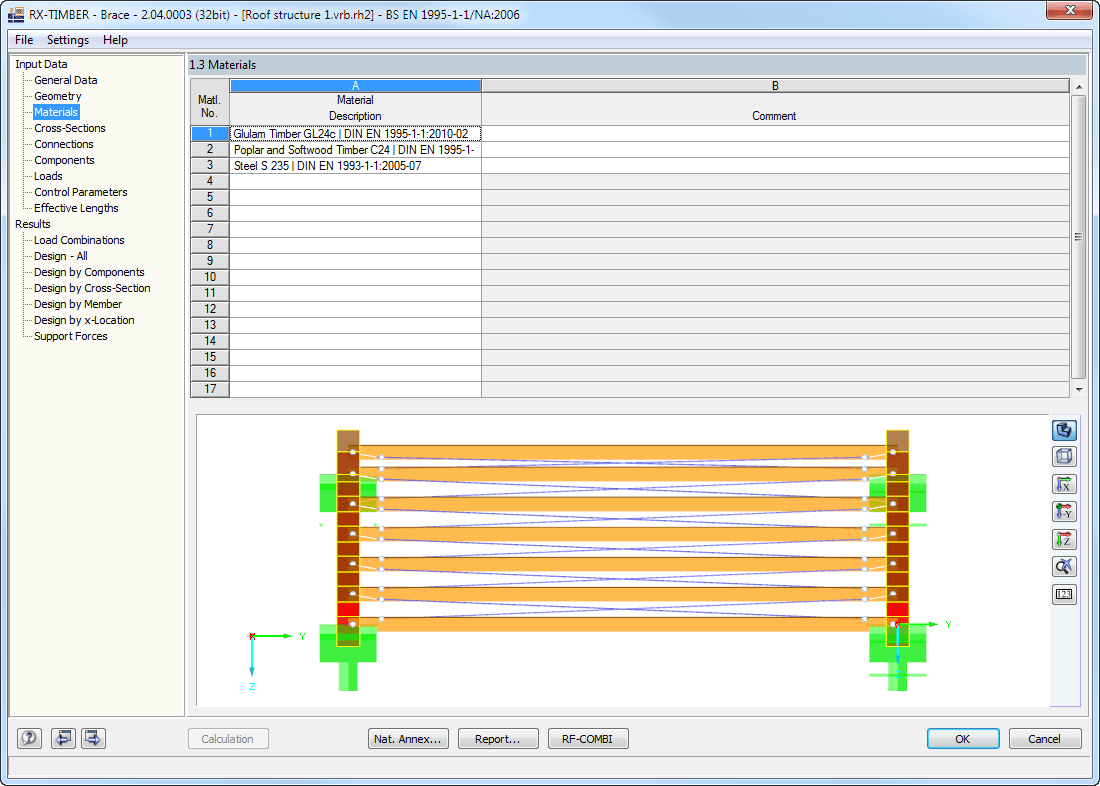Go to the previous input window
1100x786 pixels.
63,738
